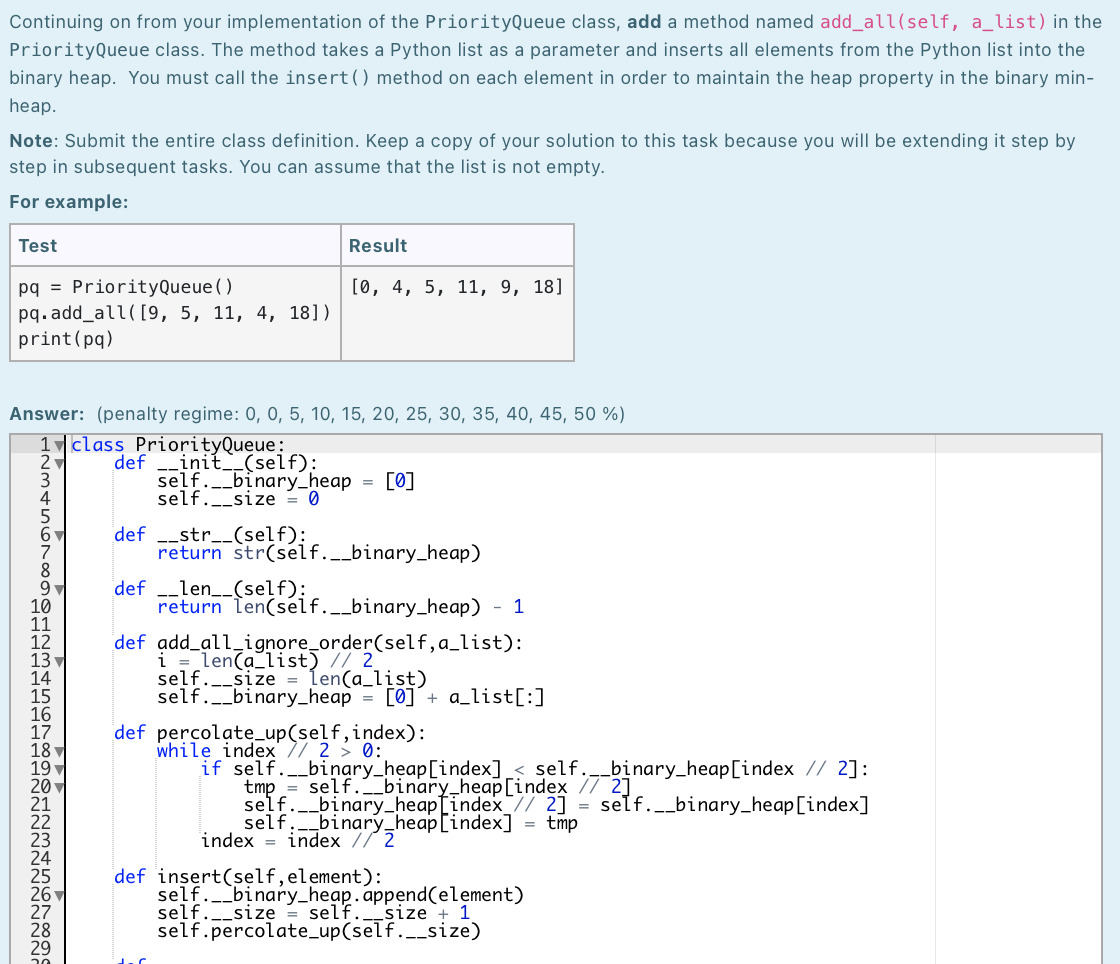Click the 'For example:' label

(x=69, y=202)
